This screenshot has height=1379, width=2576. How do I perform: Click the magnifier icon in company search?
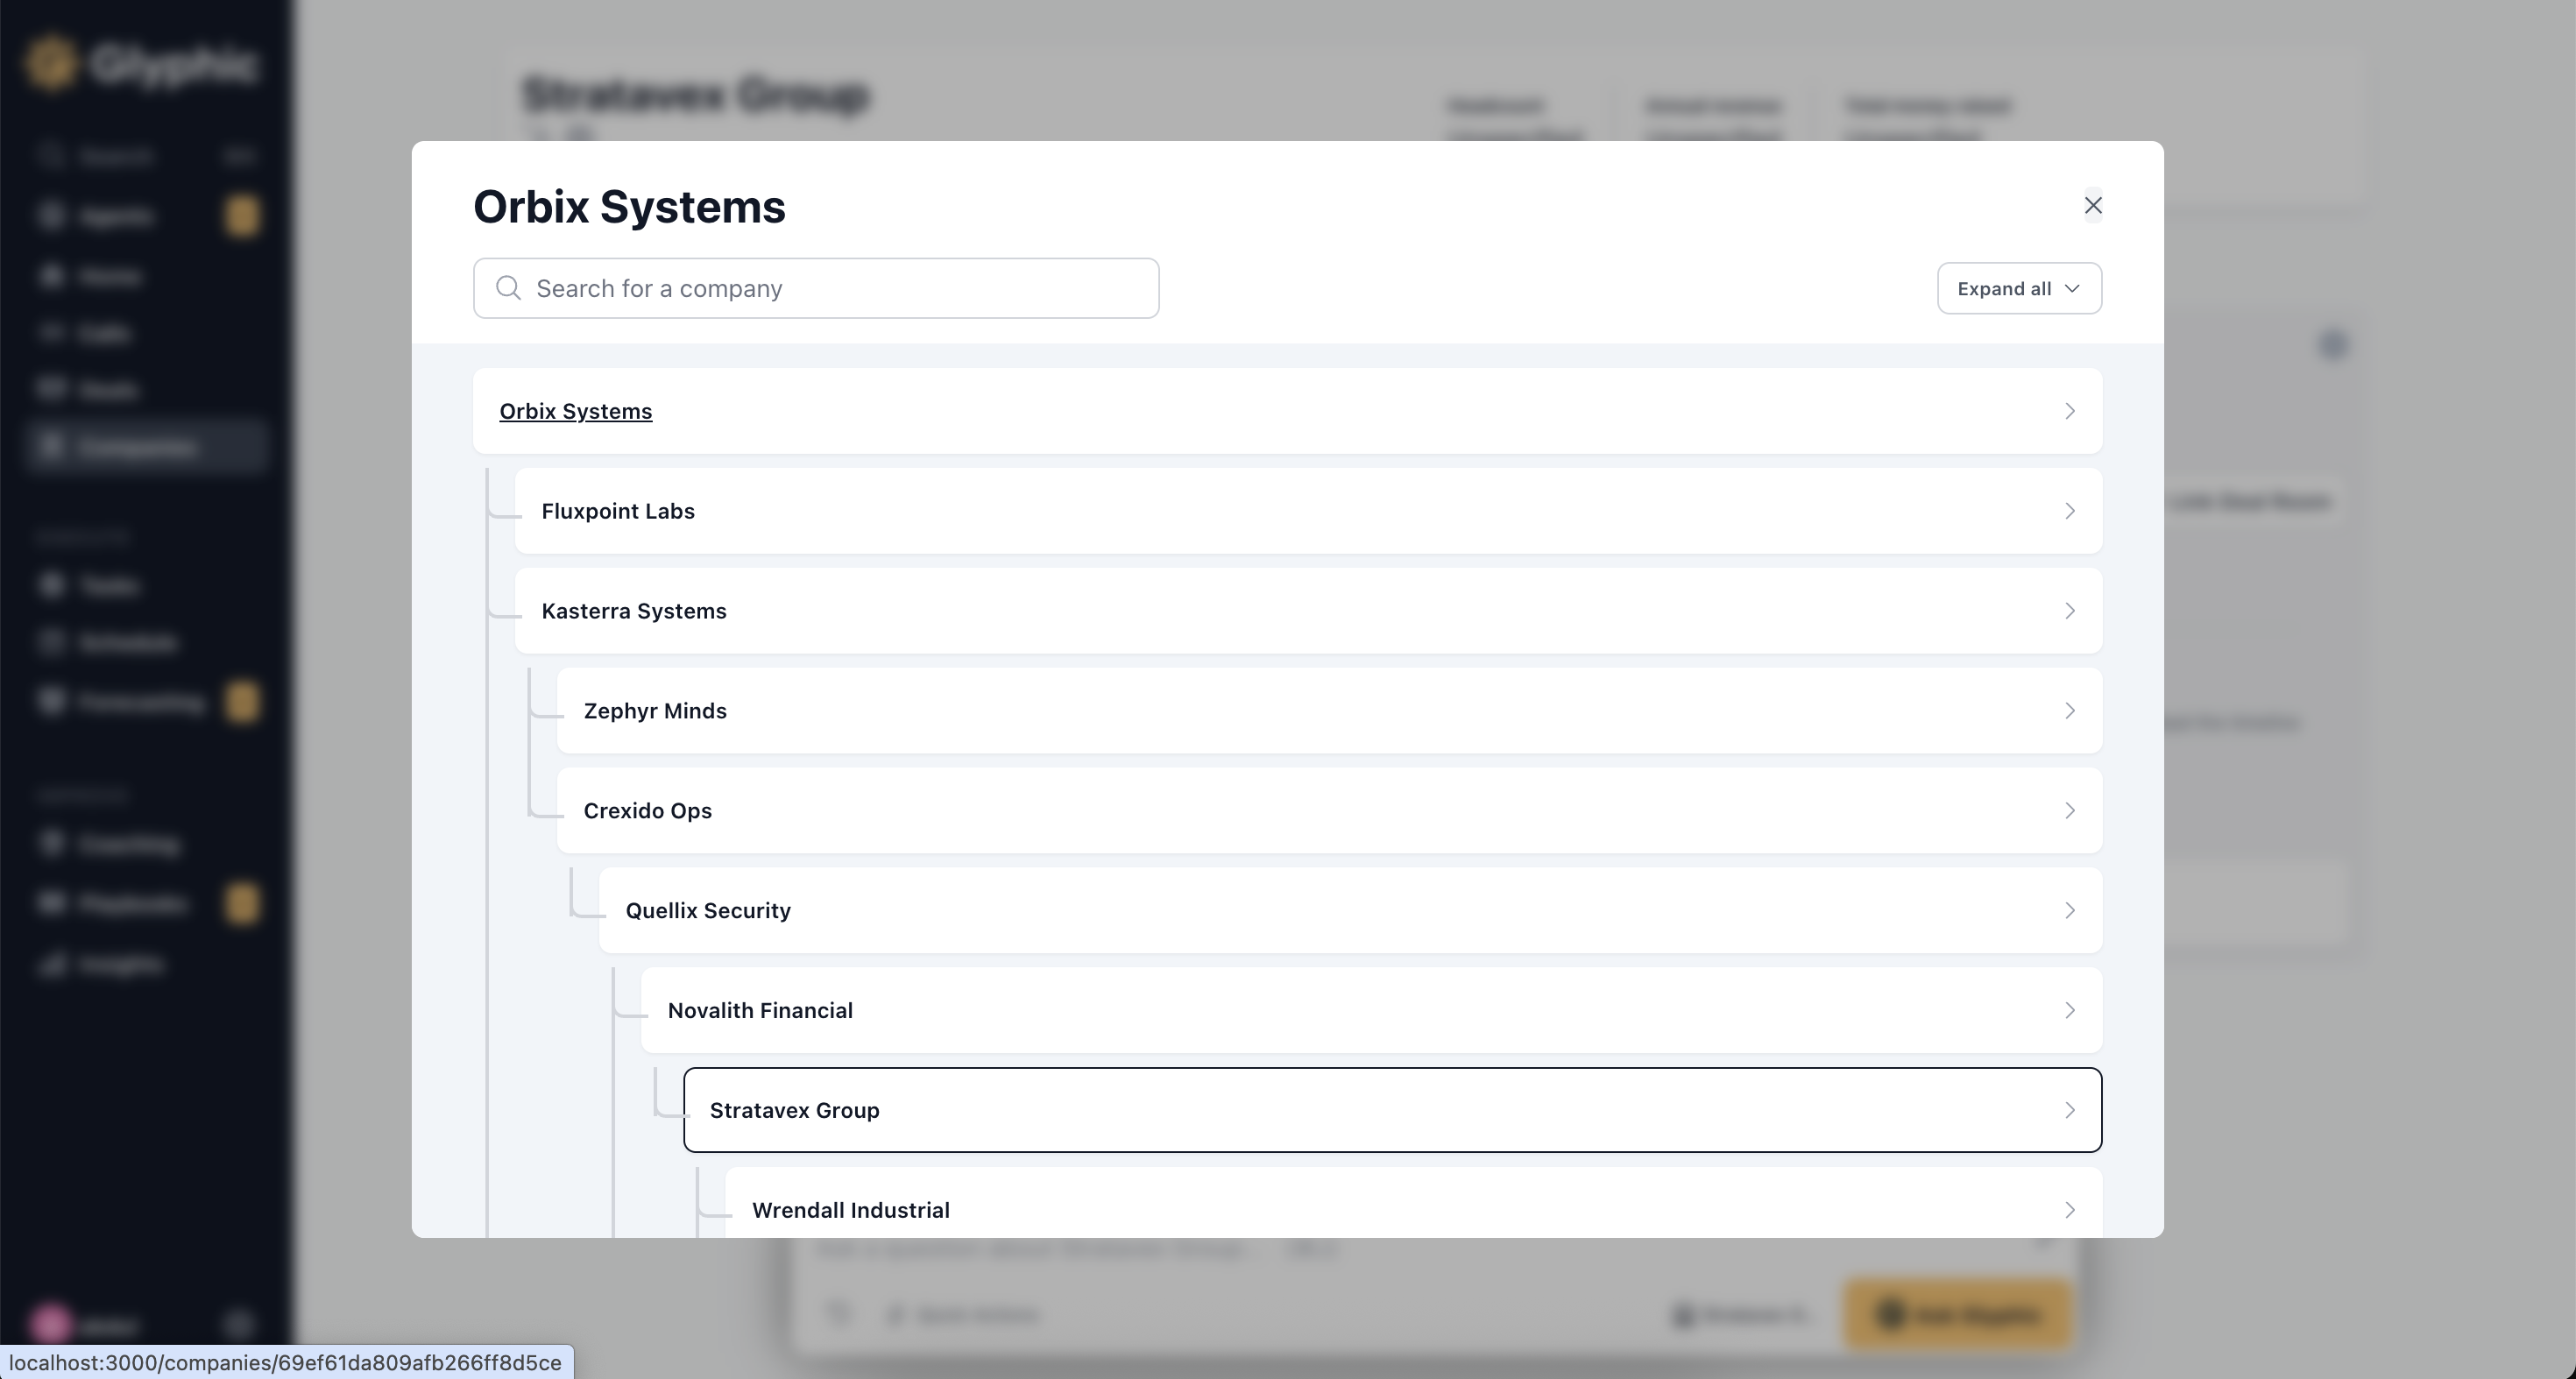pos(508,288)
